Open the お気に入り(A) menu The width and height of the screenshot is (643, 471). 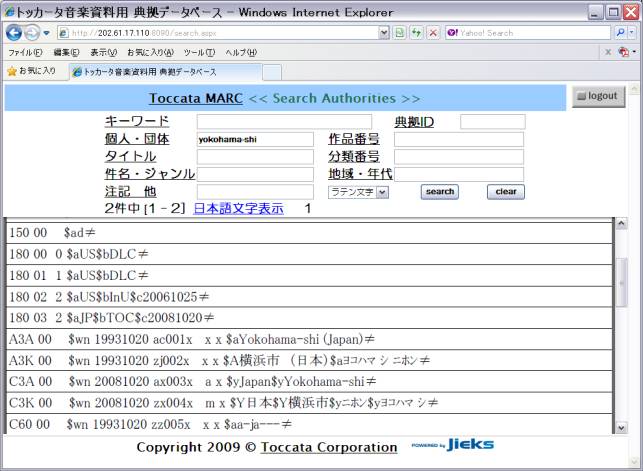pos(150,52)
